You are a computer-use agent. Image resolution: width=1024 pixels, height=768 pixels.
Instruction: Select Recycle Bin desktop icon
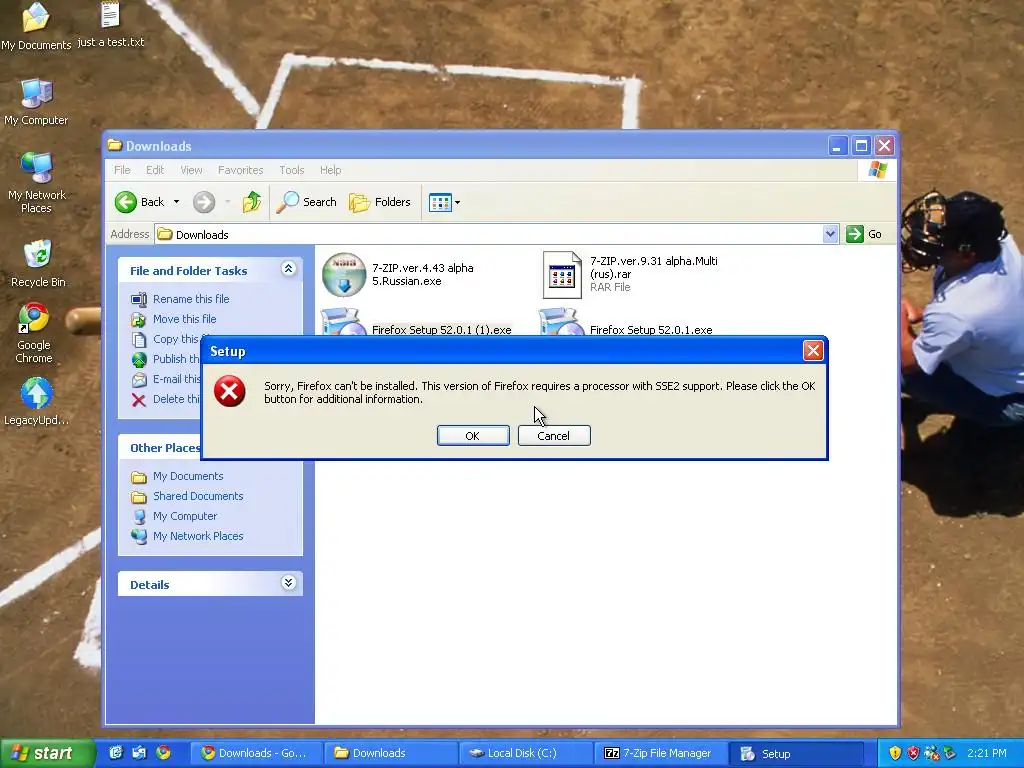(x=38, y=264)
